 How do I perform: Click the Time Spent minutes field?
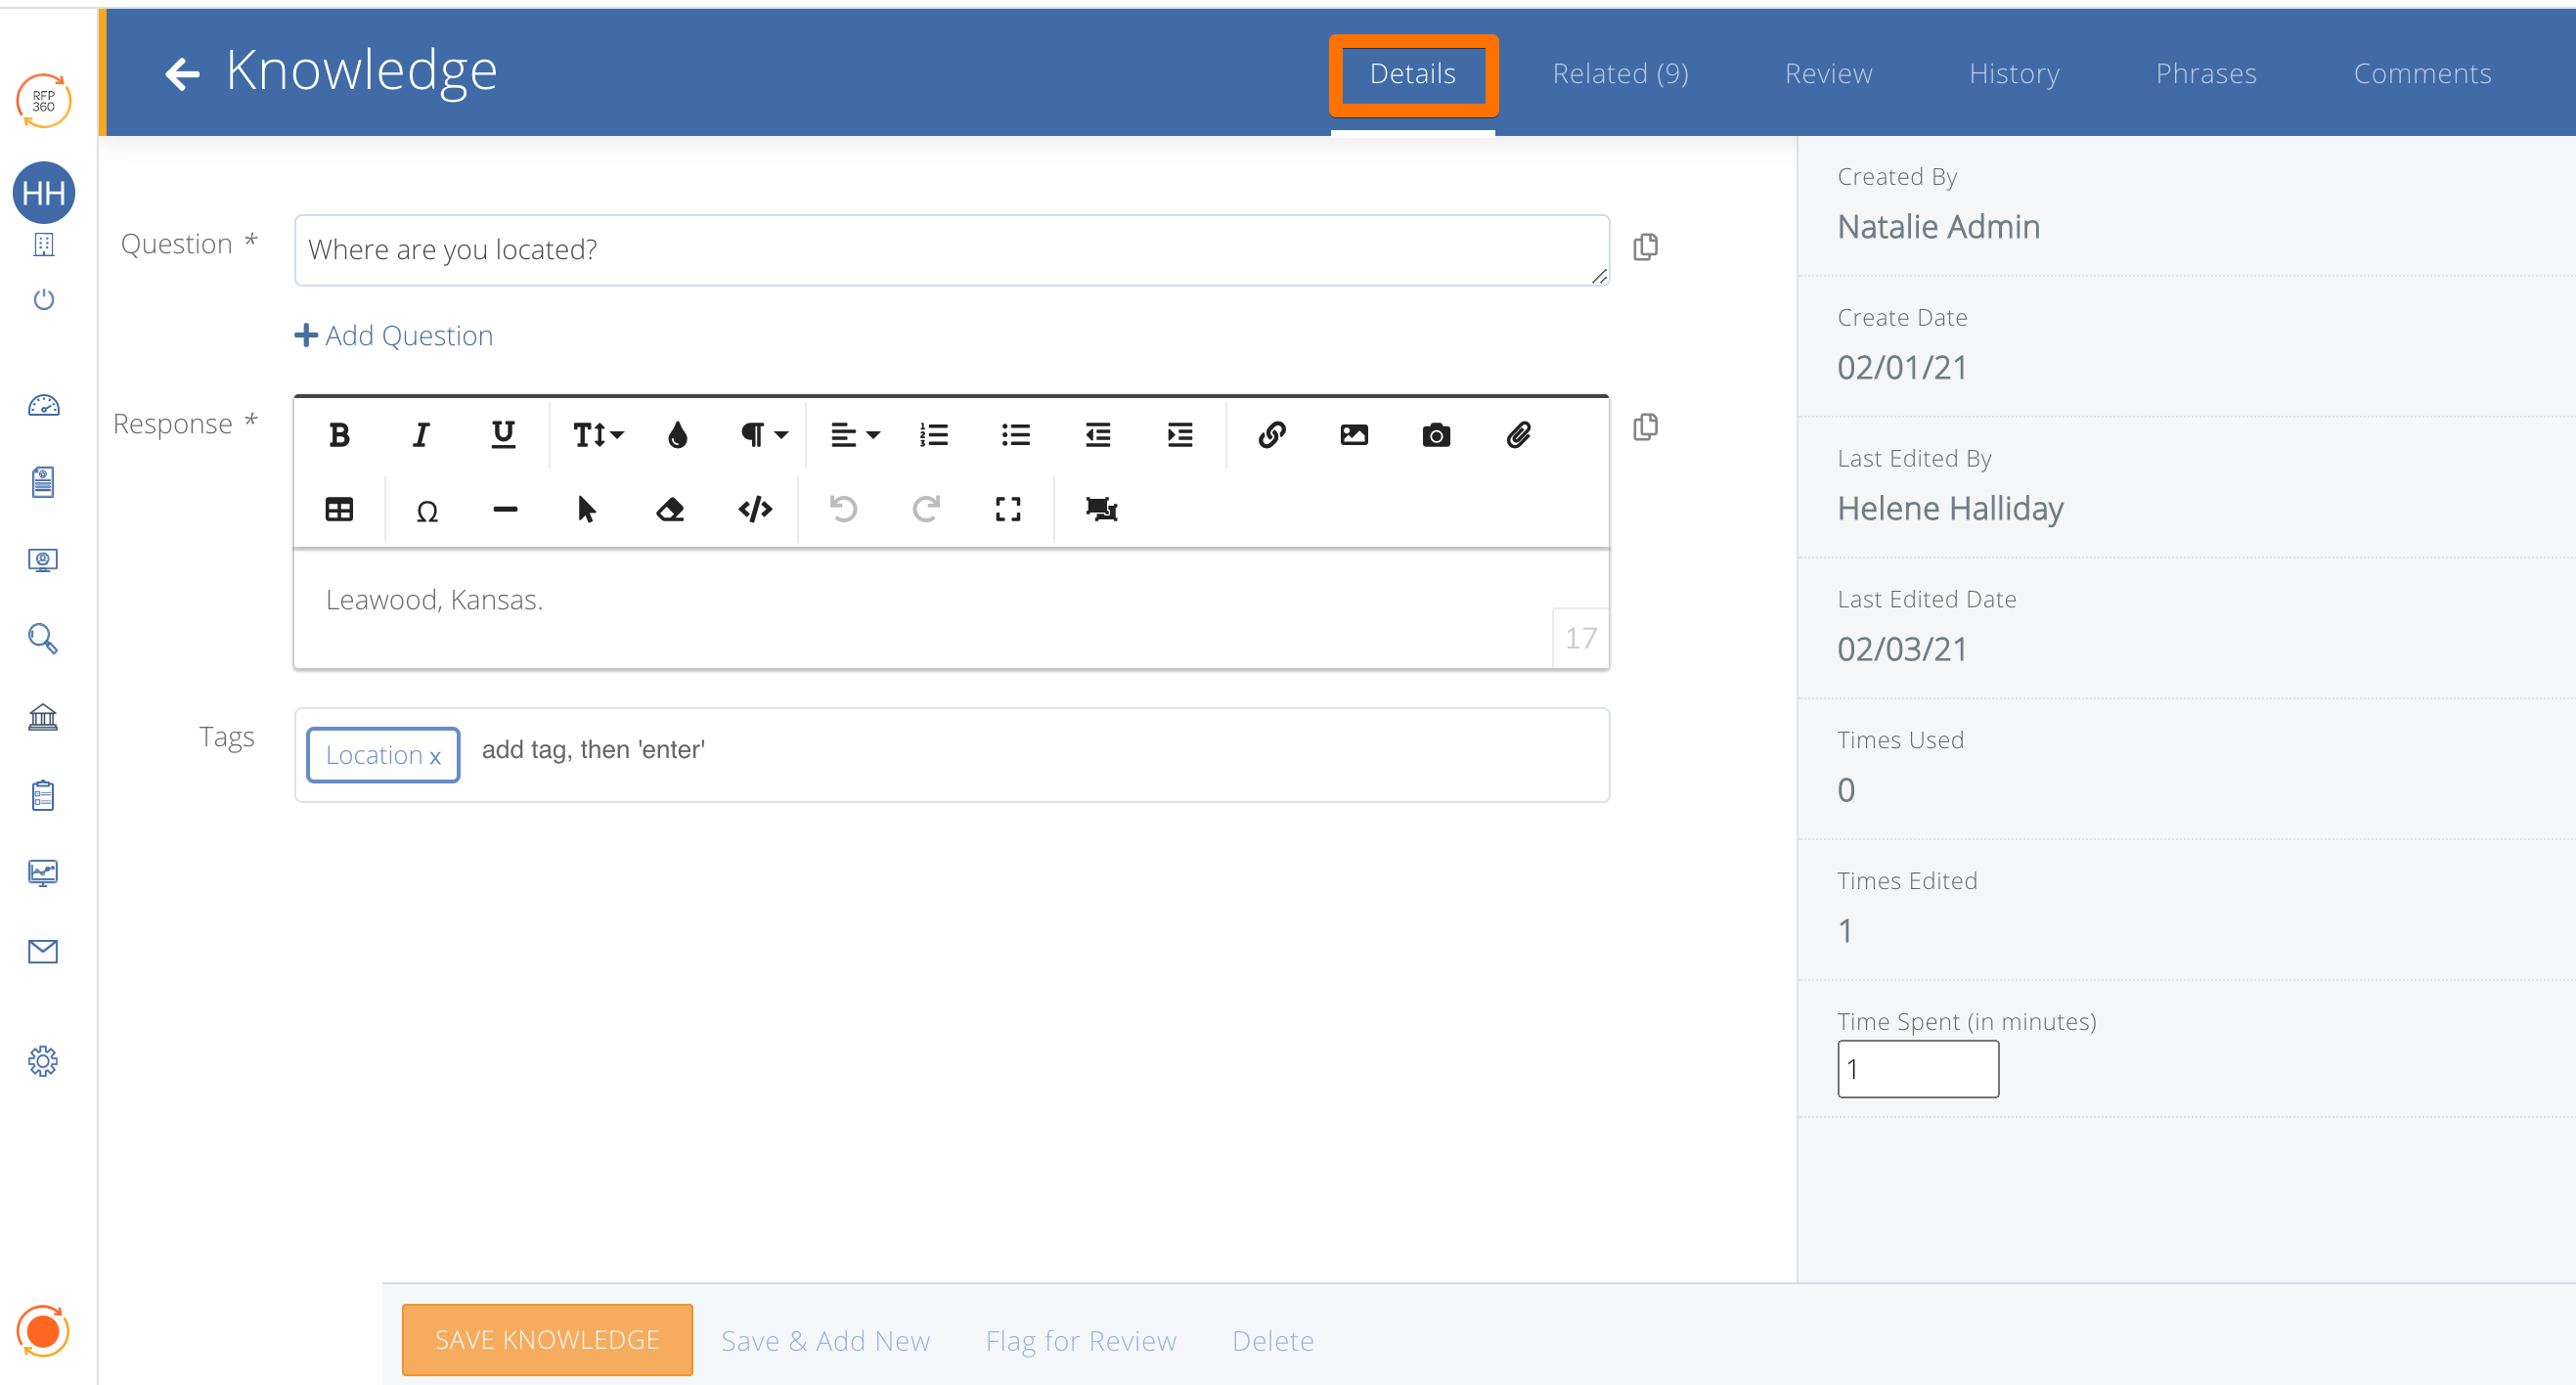tap(1917, 1069)
